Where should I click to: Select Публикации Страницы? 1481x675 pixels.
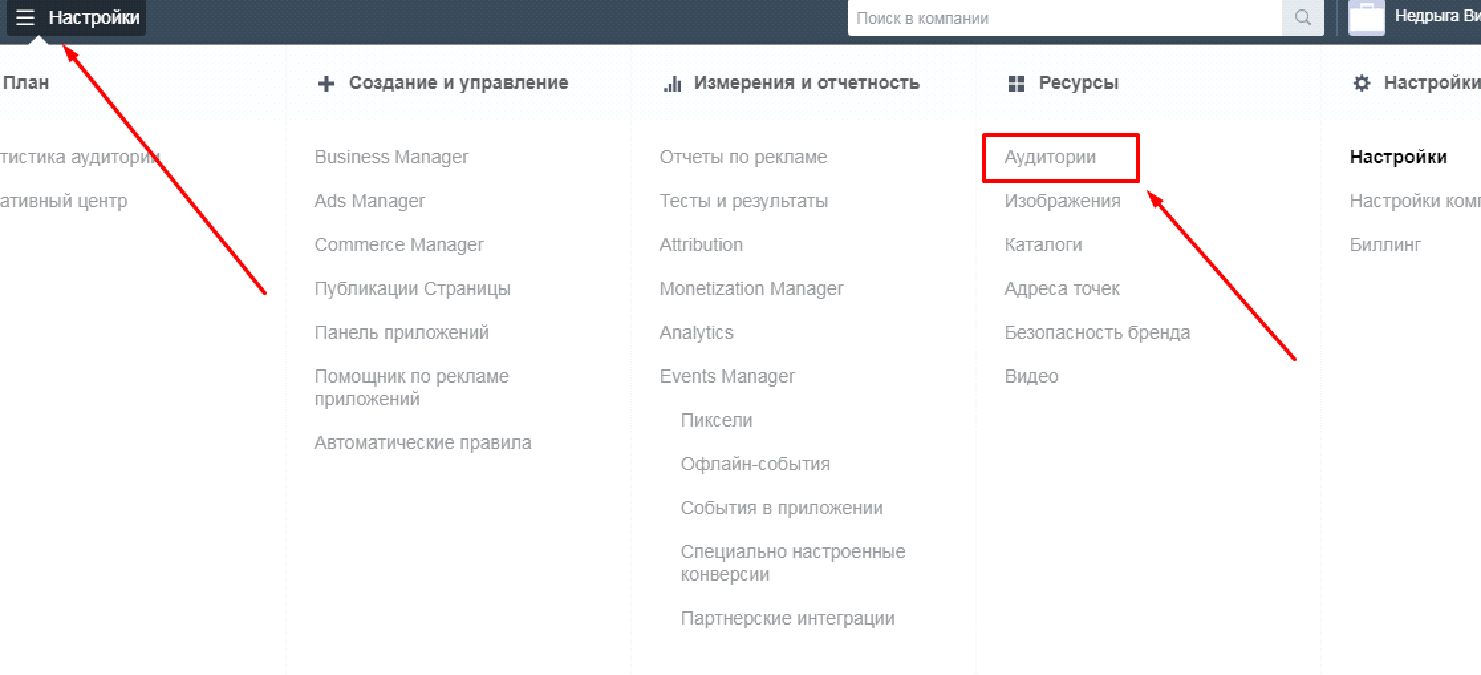412,289
